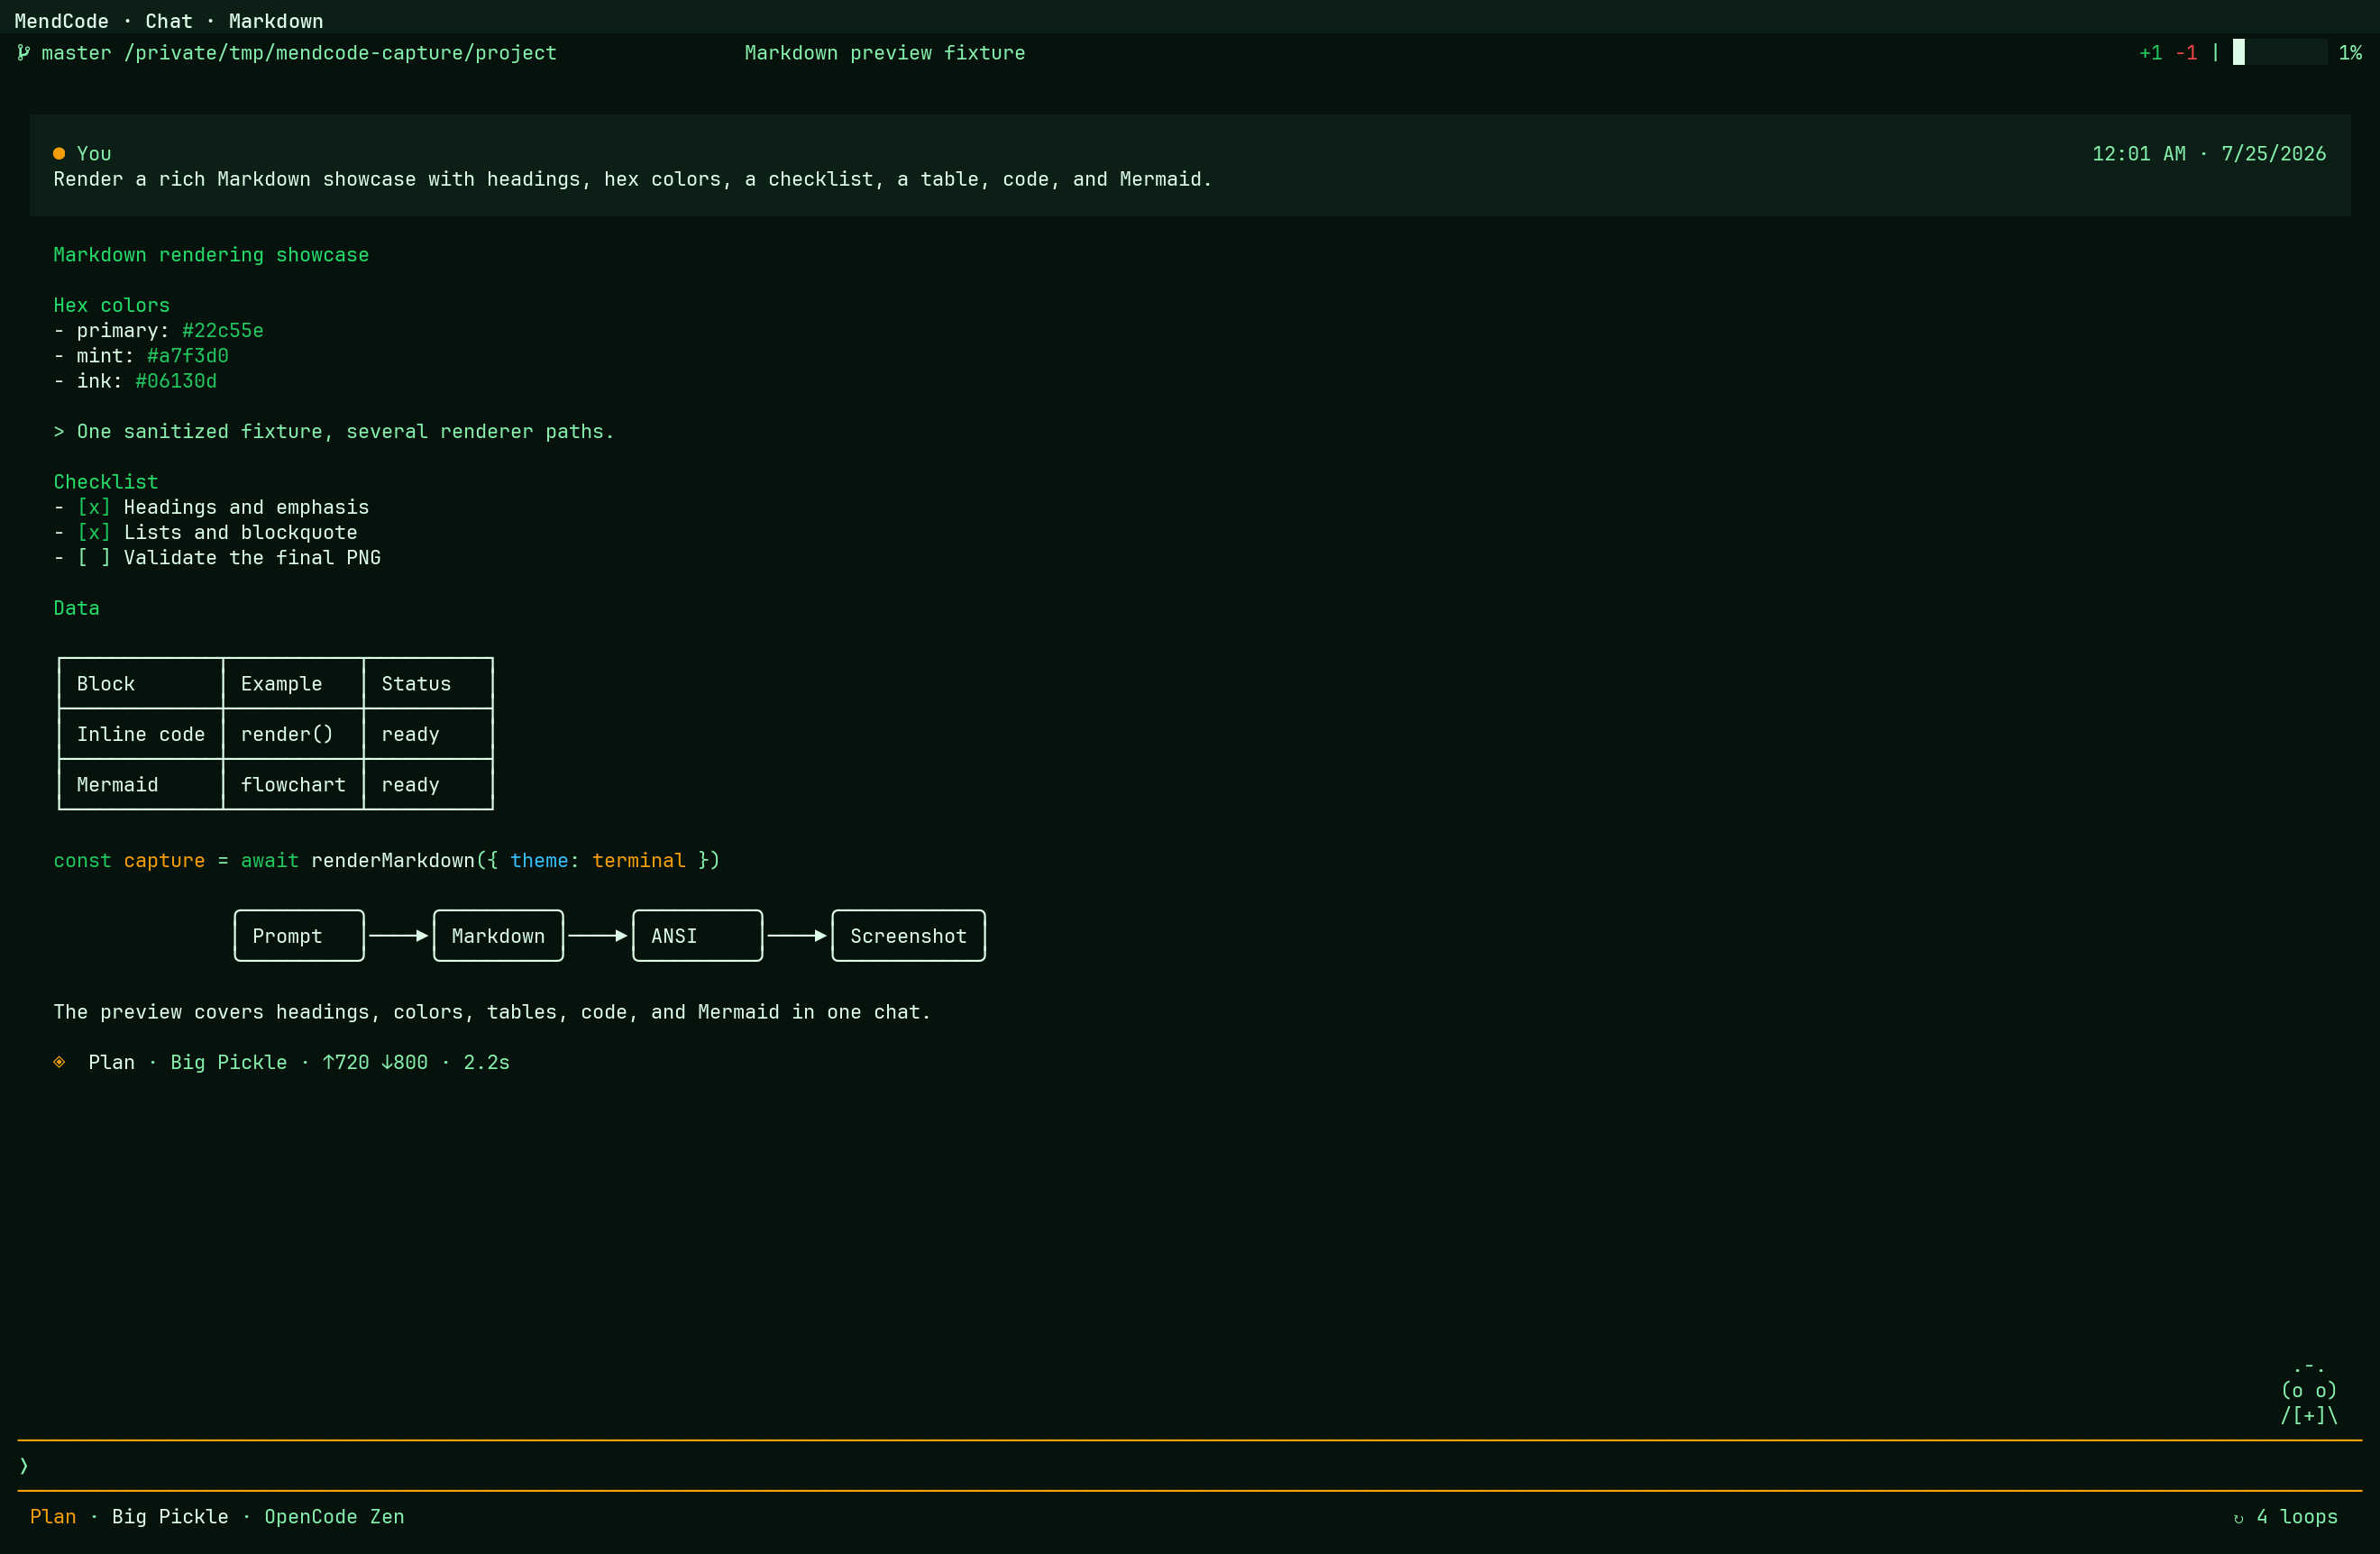Click the Hex colors heading

[111, 305]
